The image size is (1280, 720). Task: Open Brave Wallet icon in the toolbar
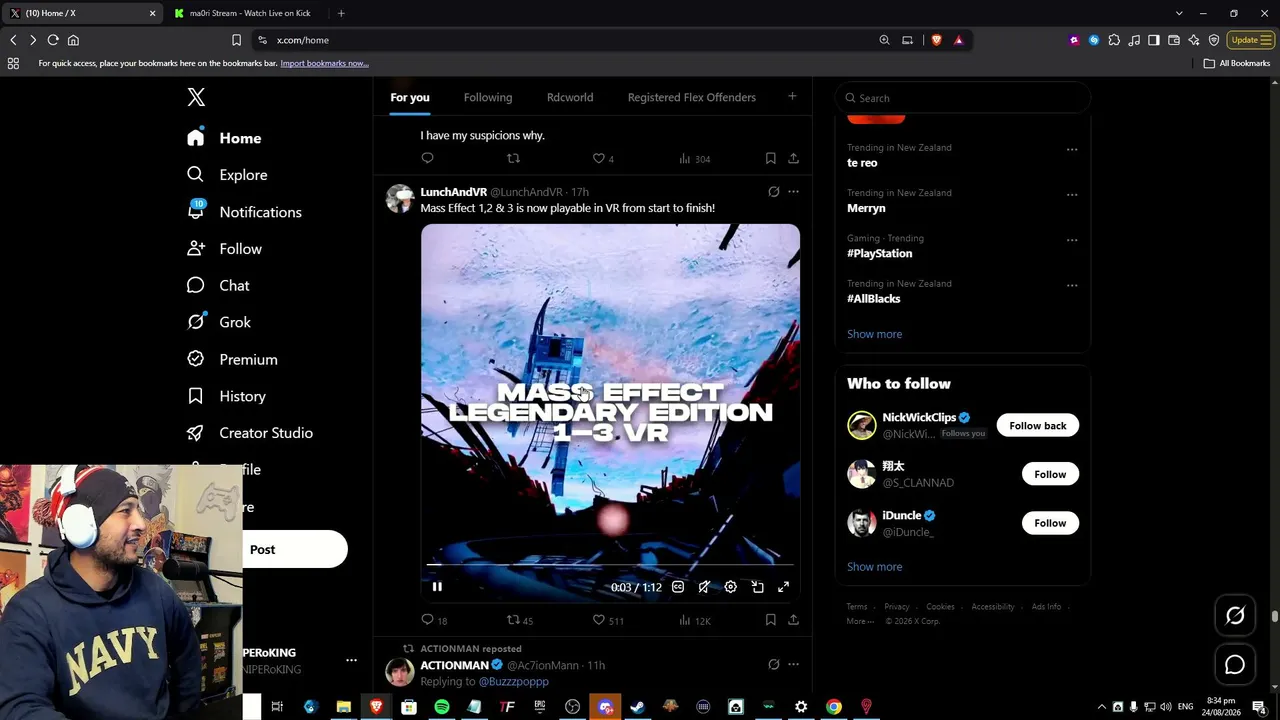(1174, 40)
